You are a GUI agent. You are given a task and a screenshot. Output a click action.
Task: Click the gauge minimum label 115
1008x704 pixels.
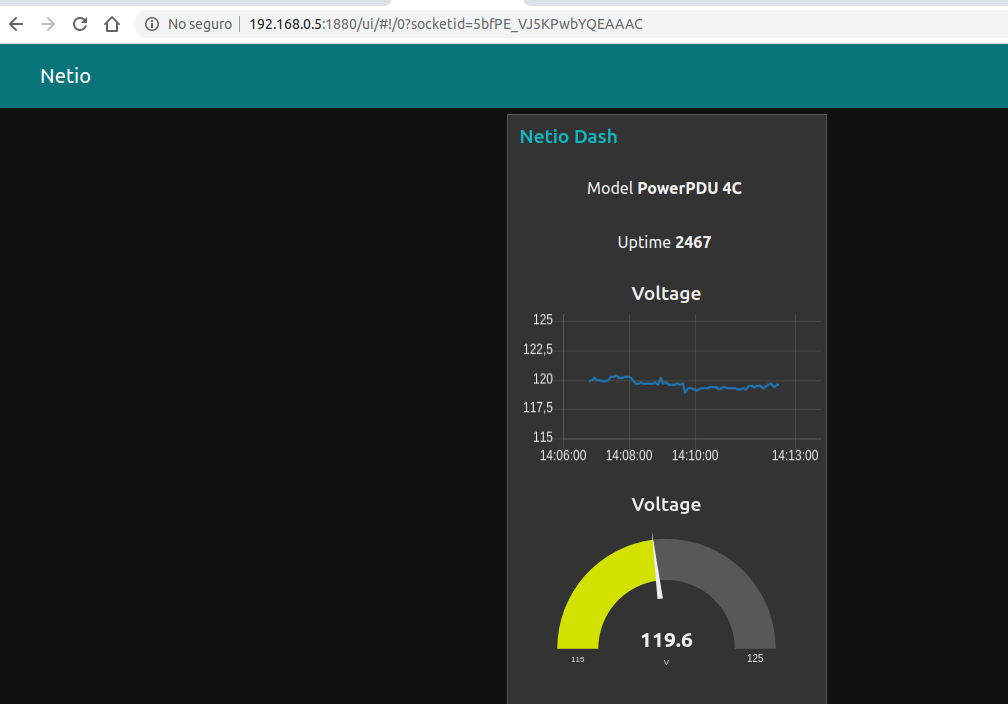pos(577,660)
